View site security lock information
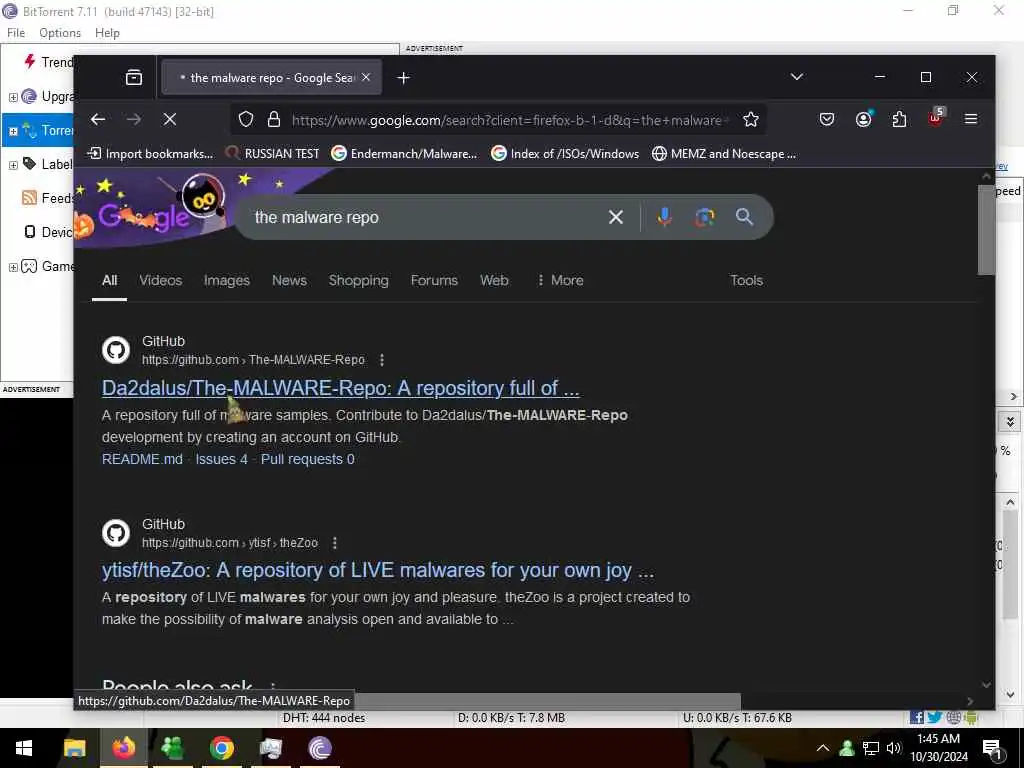Image resolution: width=1024 pixels, height=768 pixels. pyautogui.click(x=274, y=120)
